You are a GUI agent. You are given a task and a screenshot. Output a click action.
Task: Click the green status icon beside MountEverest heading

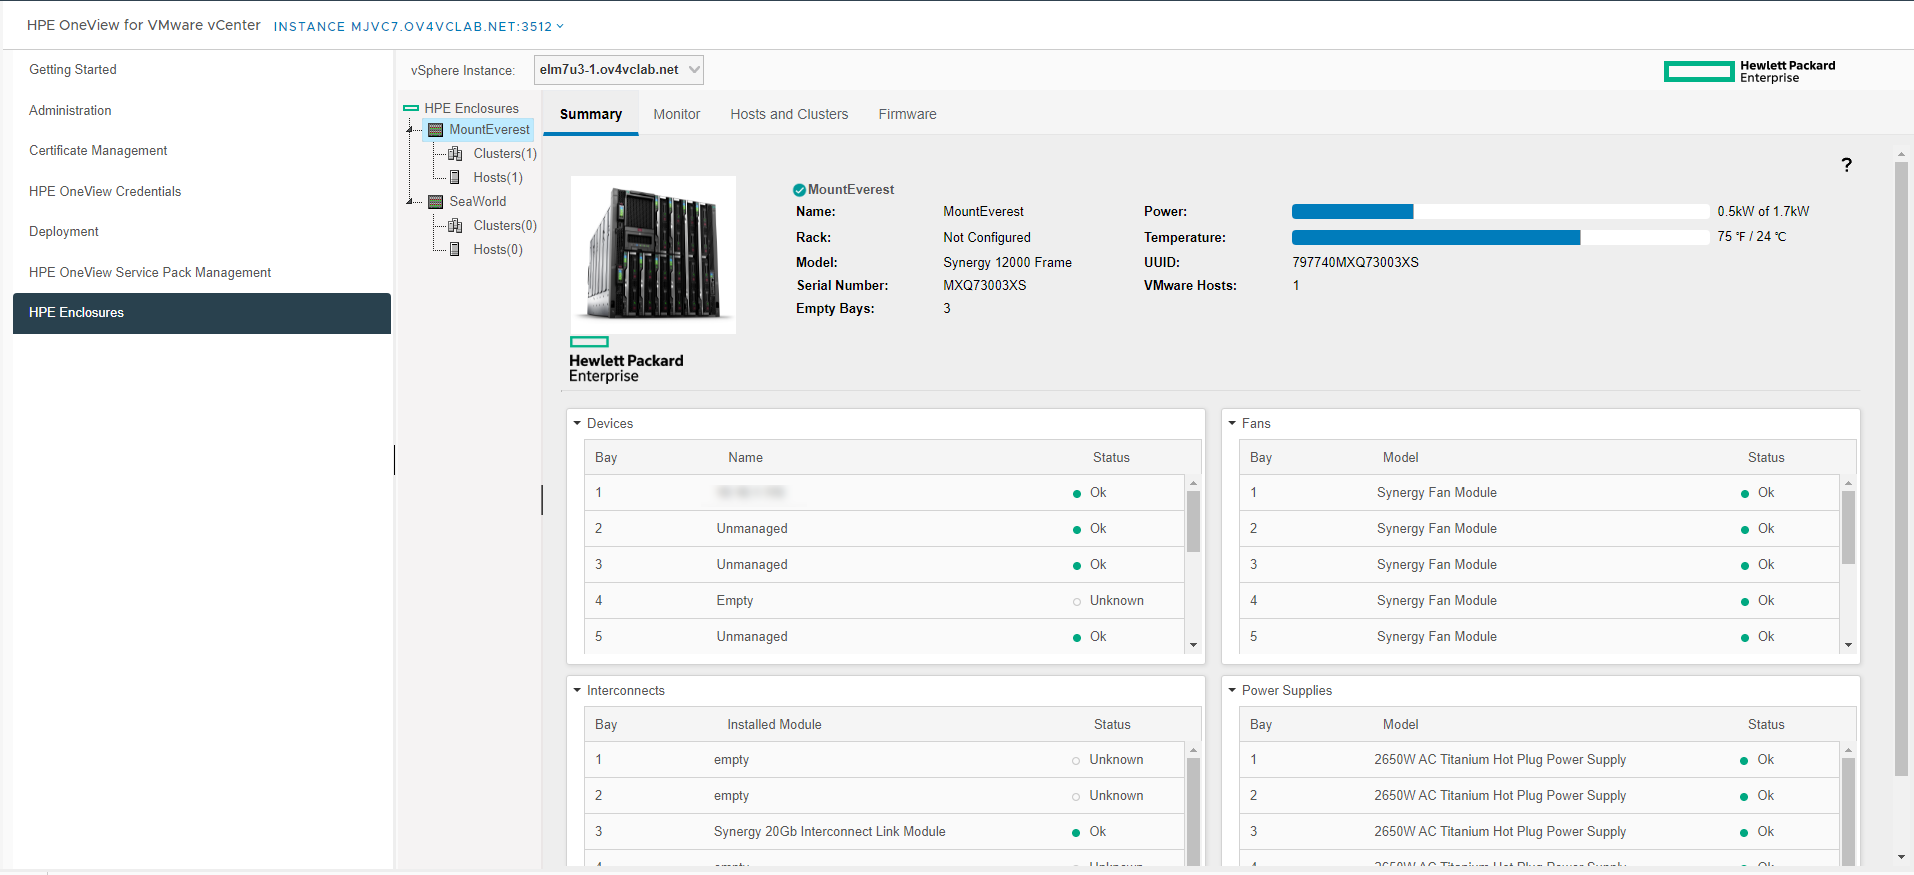799,190
